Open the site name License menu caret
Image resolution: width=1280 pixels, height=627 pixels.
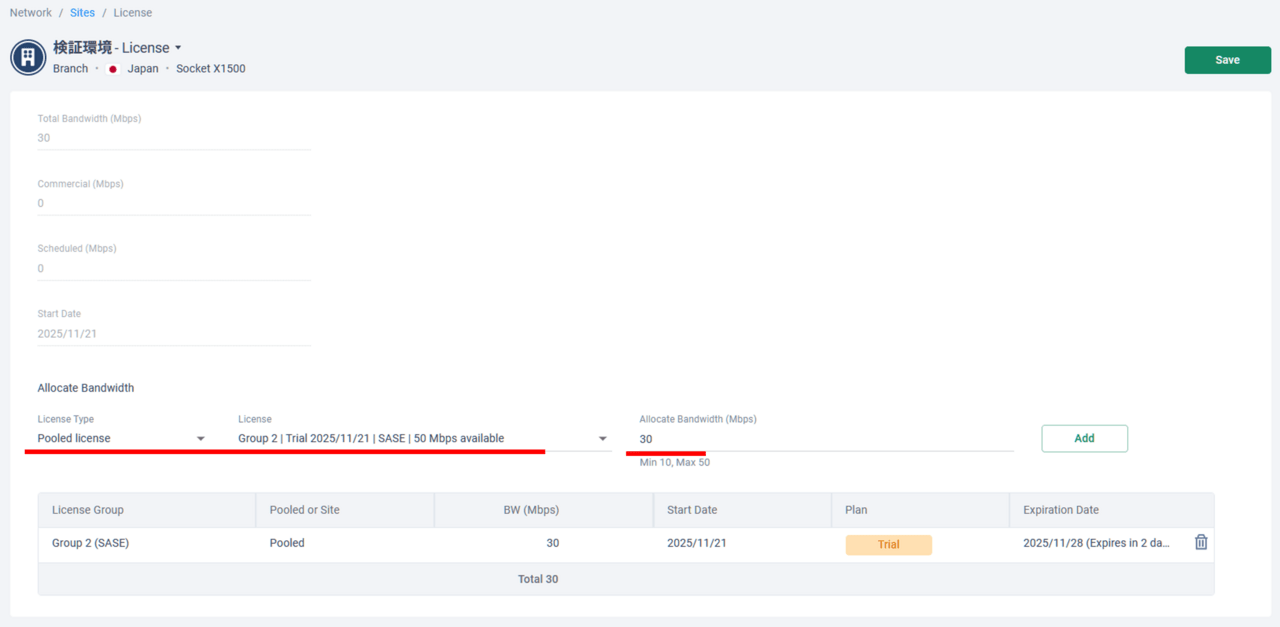click(178, 48)
